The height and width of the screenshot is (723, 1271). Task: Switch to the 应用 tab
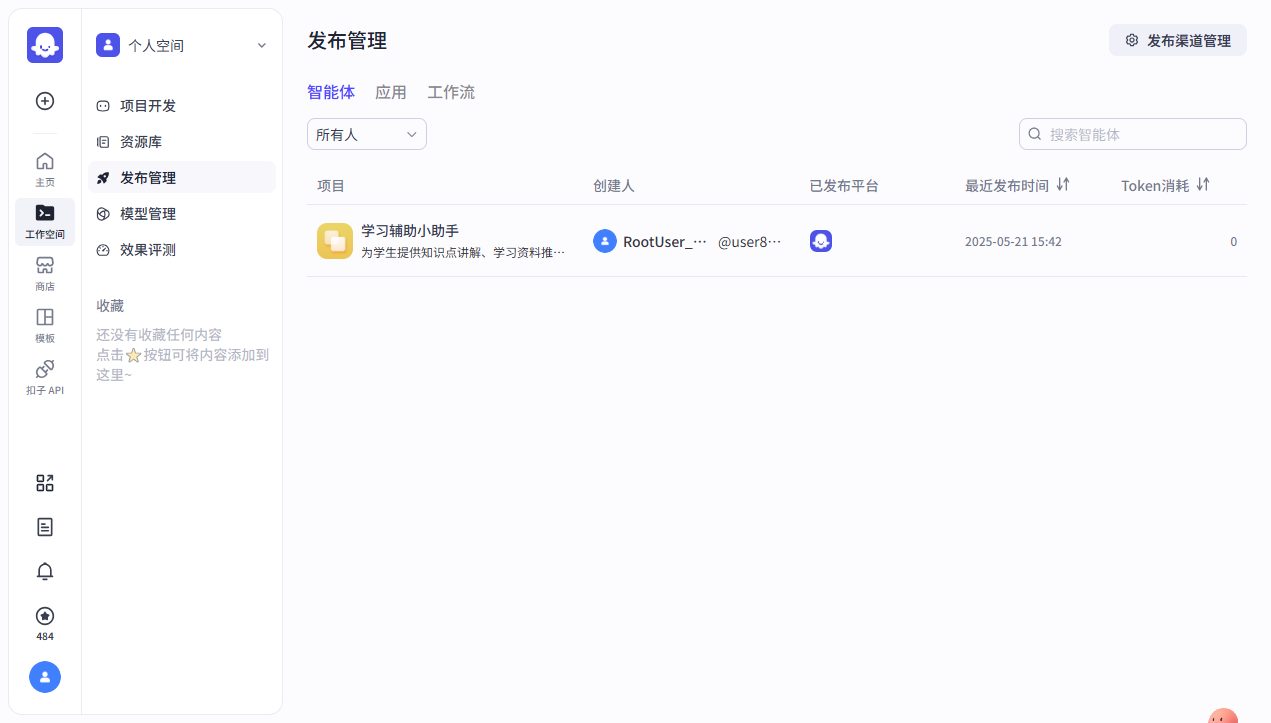coord(391,92)
